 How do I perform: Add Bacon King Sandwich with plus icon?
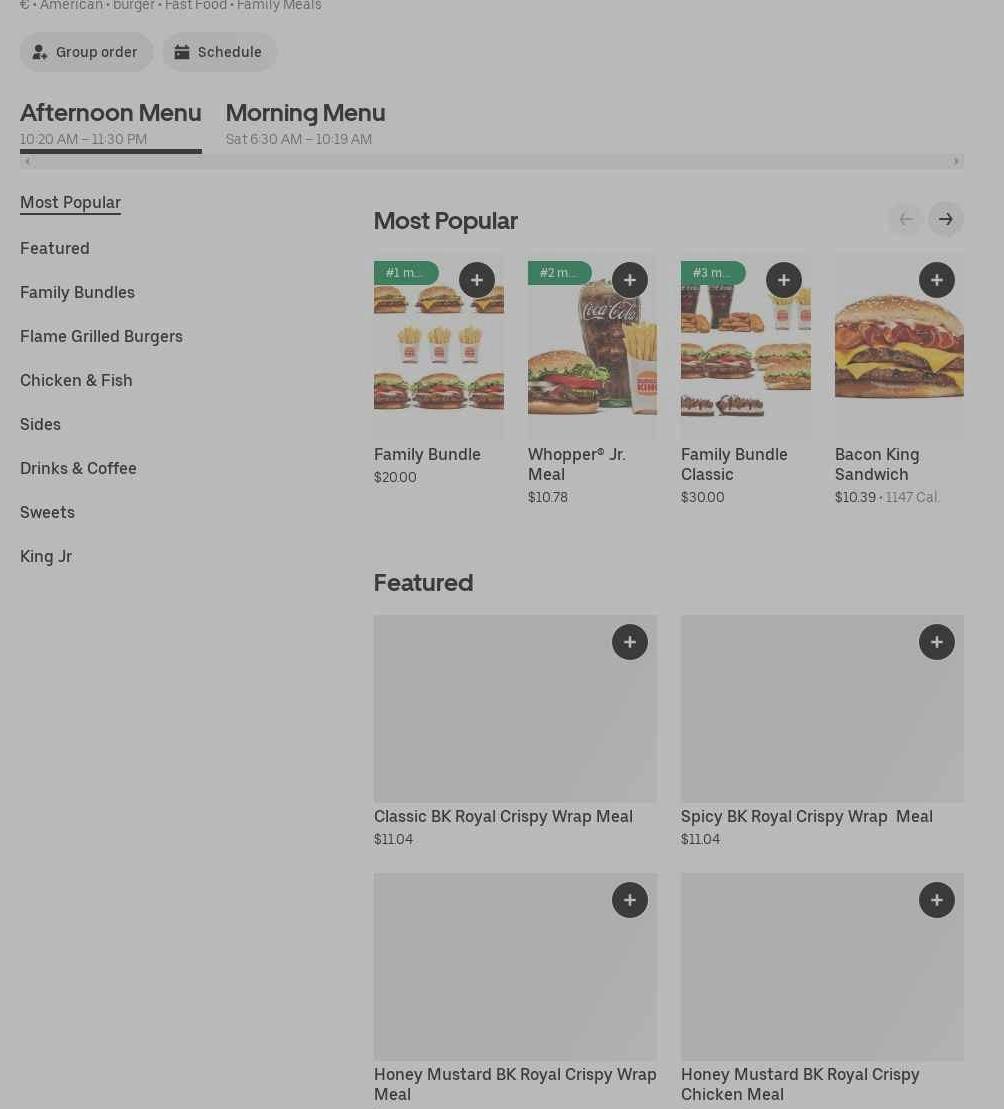936,280
